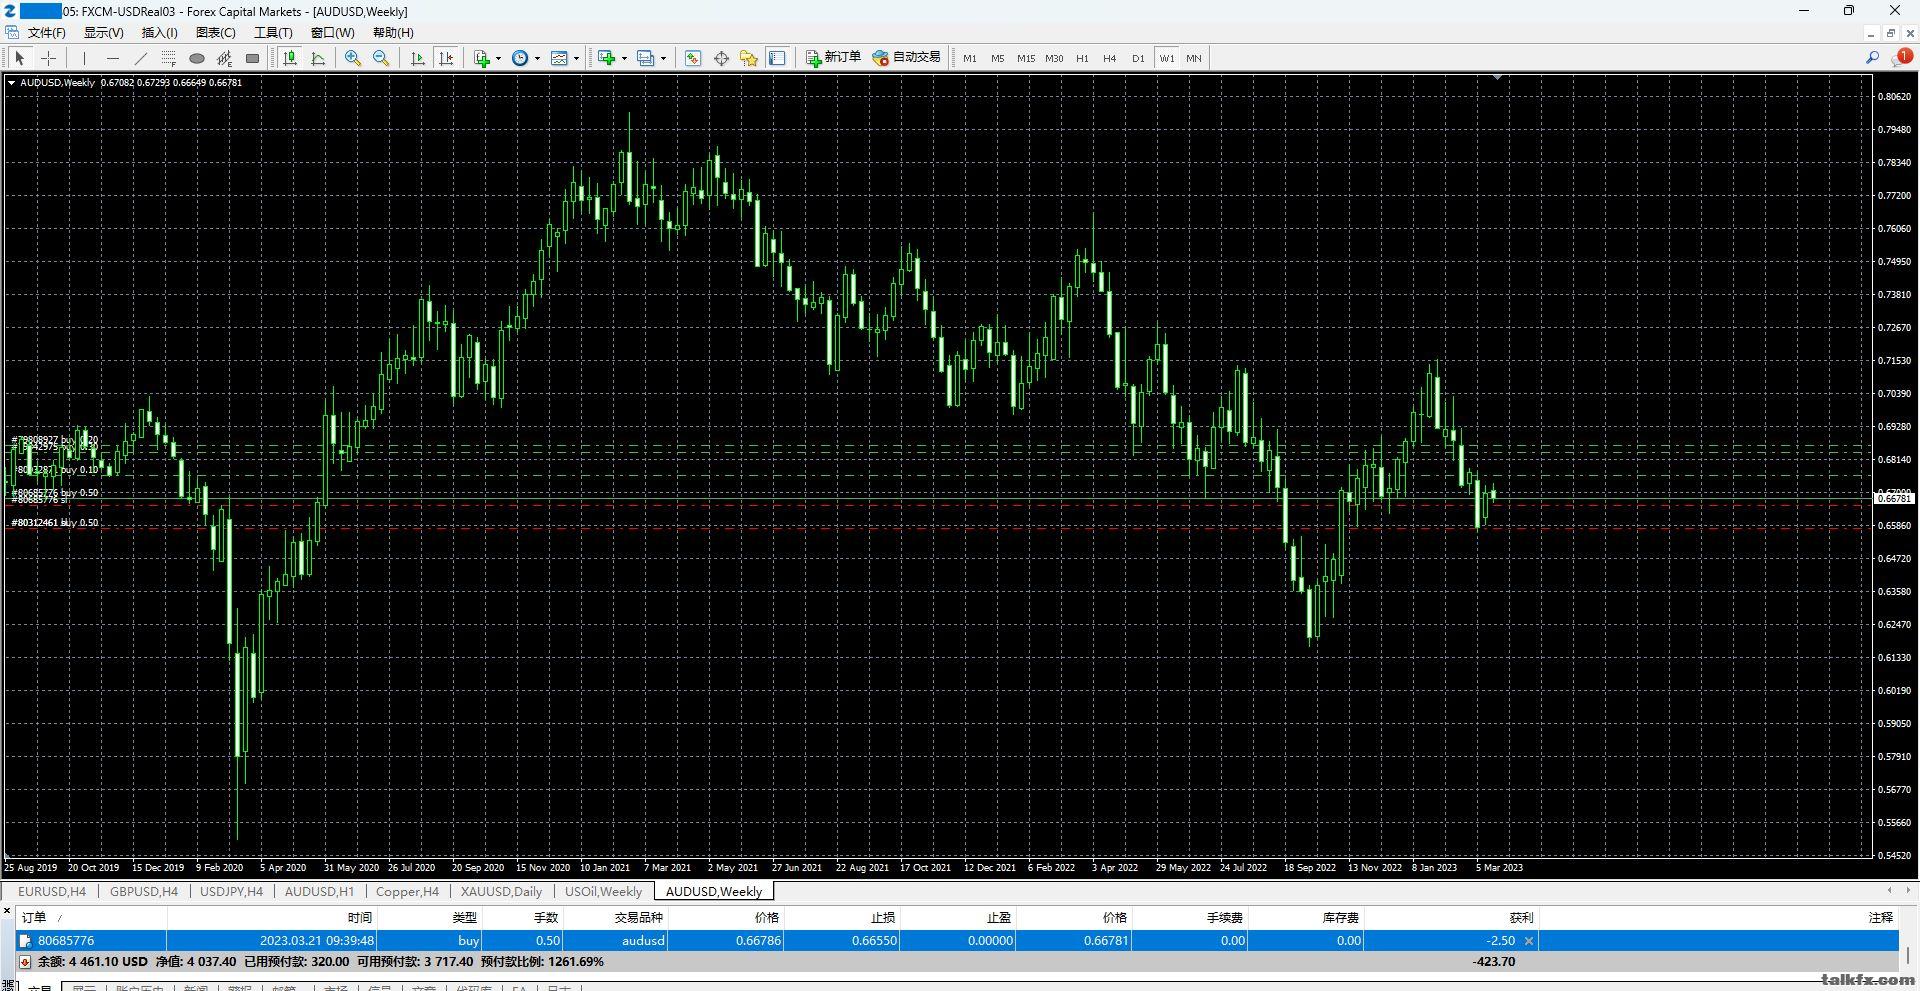Screen dimensions: 1920x991
Task: Toggle the candlestick chart mode
Action: (290, 58)
